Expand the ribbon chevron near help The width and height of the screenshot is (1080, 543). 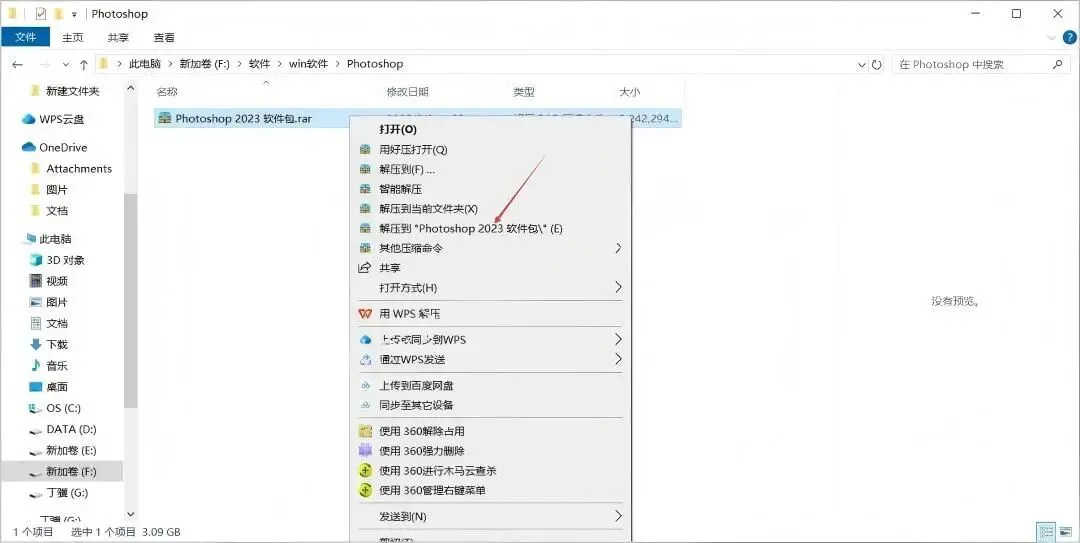(x=1052, y=37)
